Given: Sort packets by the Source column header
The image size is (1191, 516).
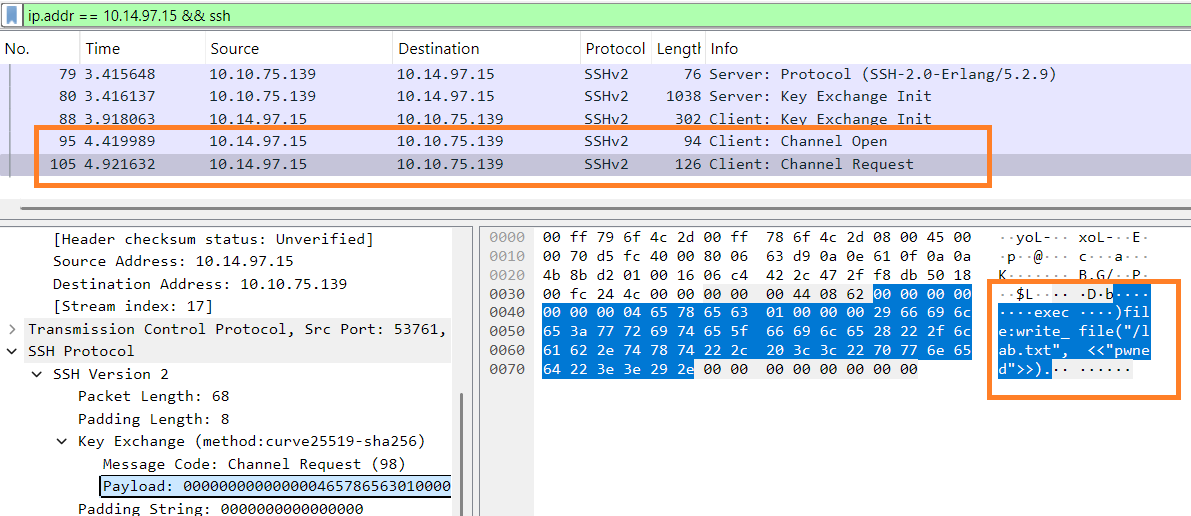Looking at the screenshot, I should (x=299, y=49).
